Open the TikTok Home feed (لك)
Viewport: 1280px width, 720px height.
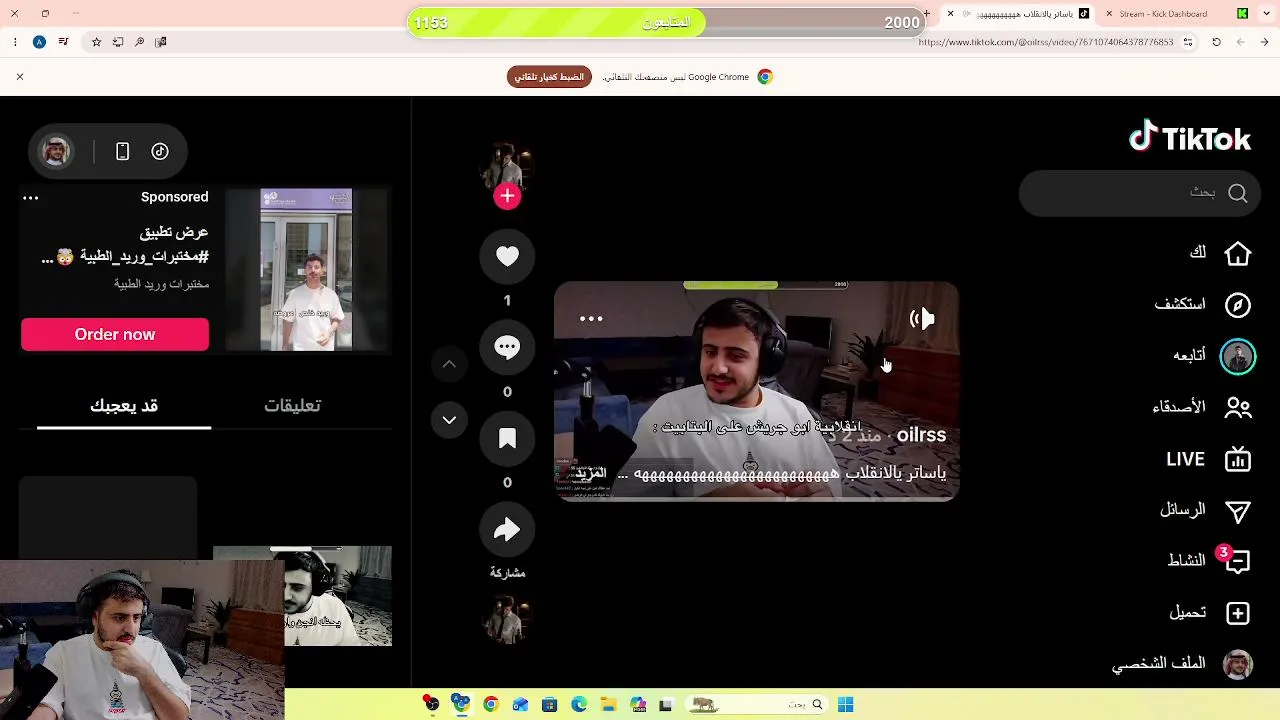[1220, 253]
